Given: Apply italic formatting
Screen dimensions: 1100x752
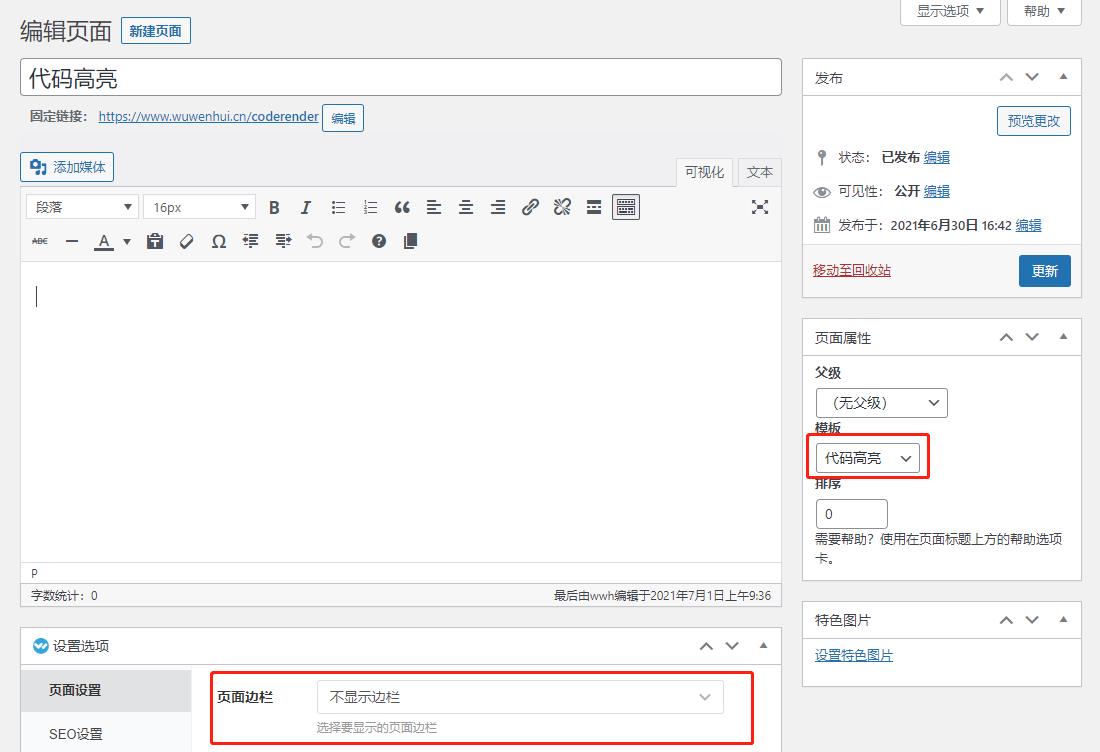Looking at the screenshot, I should click(x=306, y=207).
